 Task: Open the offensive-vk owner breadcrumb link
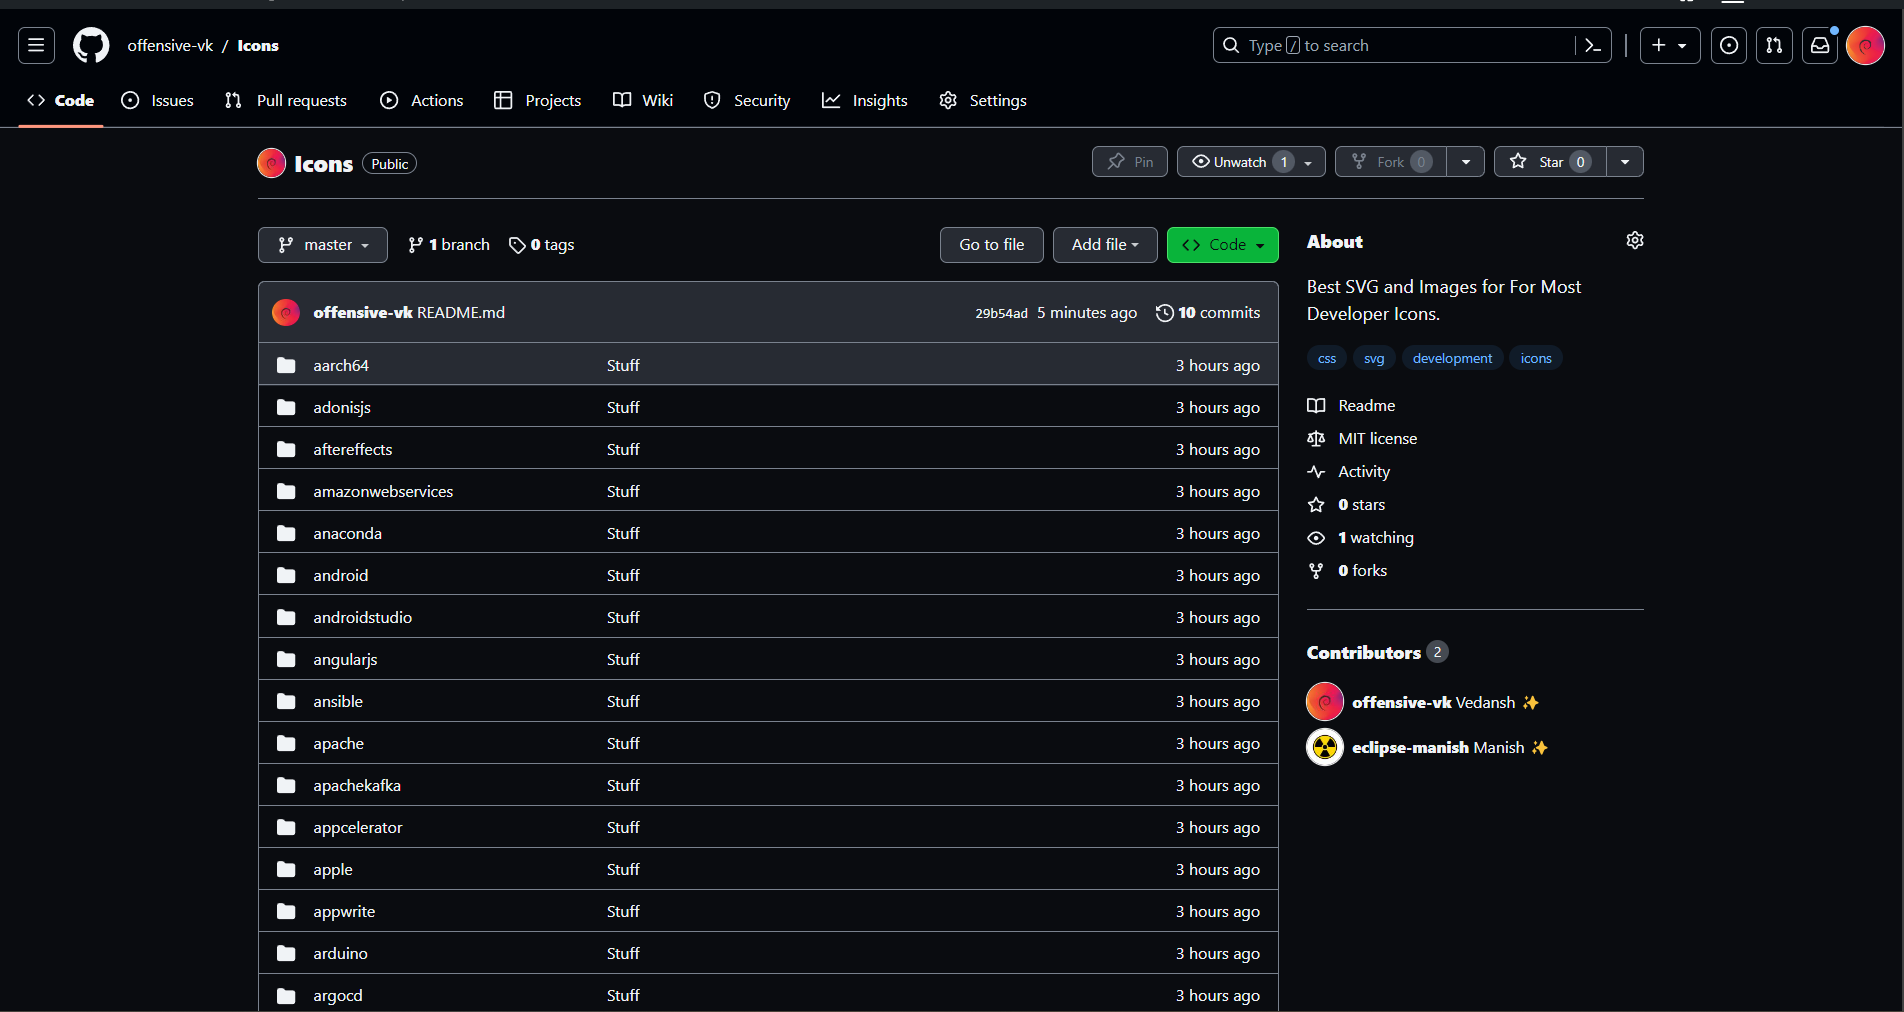(170, 45)
